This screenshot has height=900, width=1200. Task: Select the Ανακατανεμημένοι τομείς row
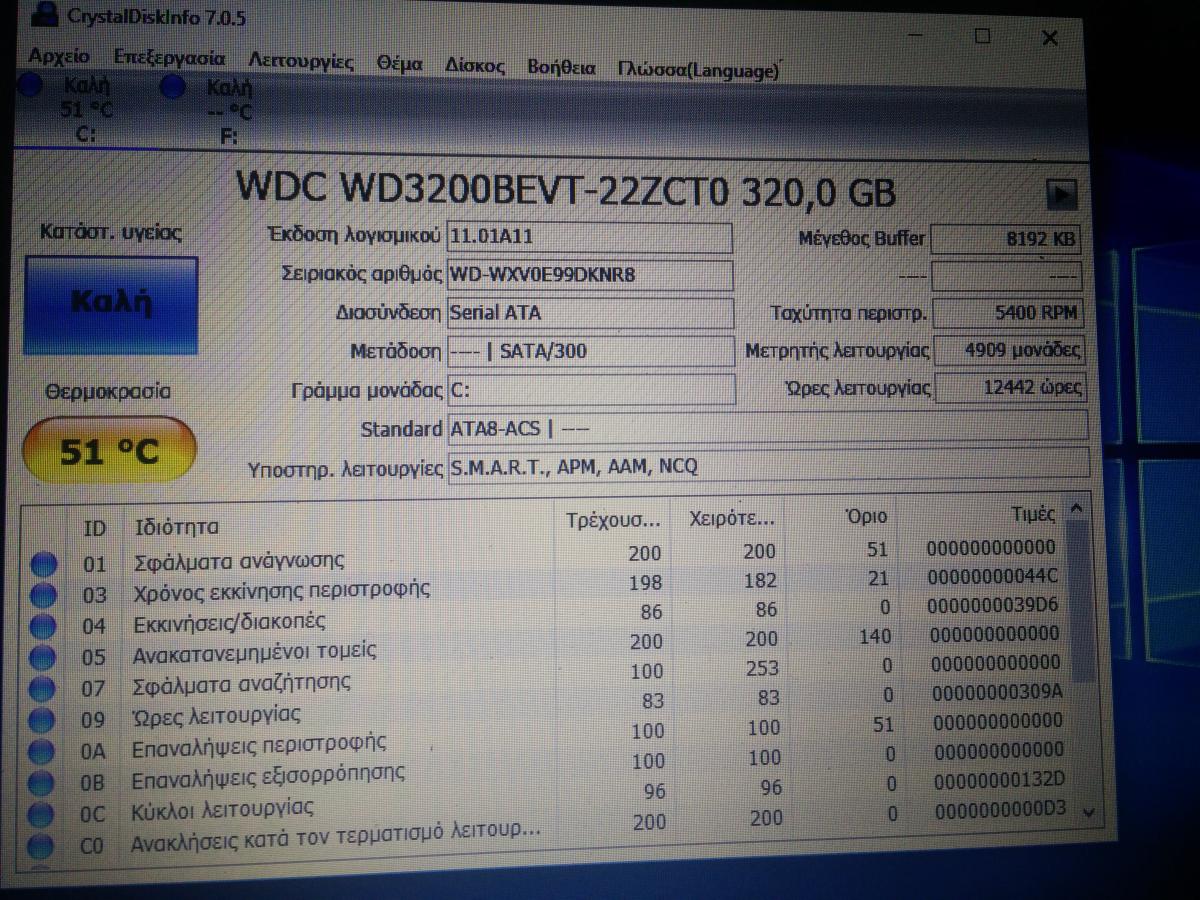(x=545, y=645)
